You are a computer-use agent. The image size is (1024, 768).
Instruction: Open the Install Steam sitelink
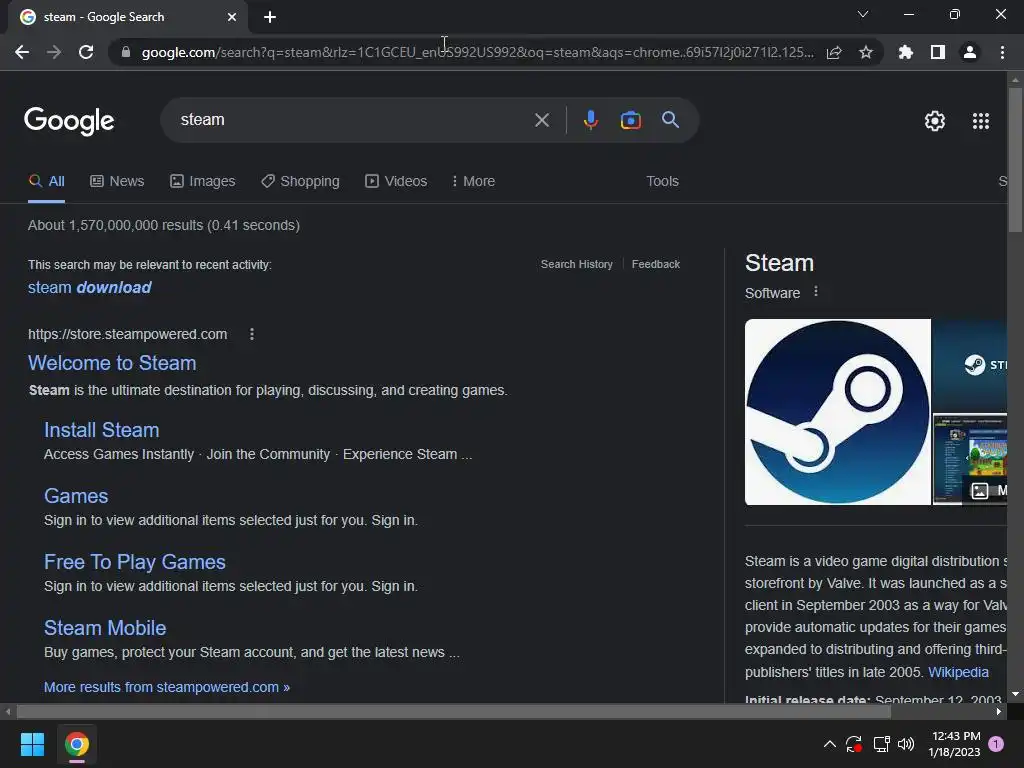101,430
